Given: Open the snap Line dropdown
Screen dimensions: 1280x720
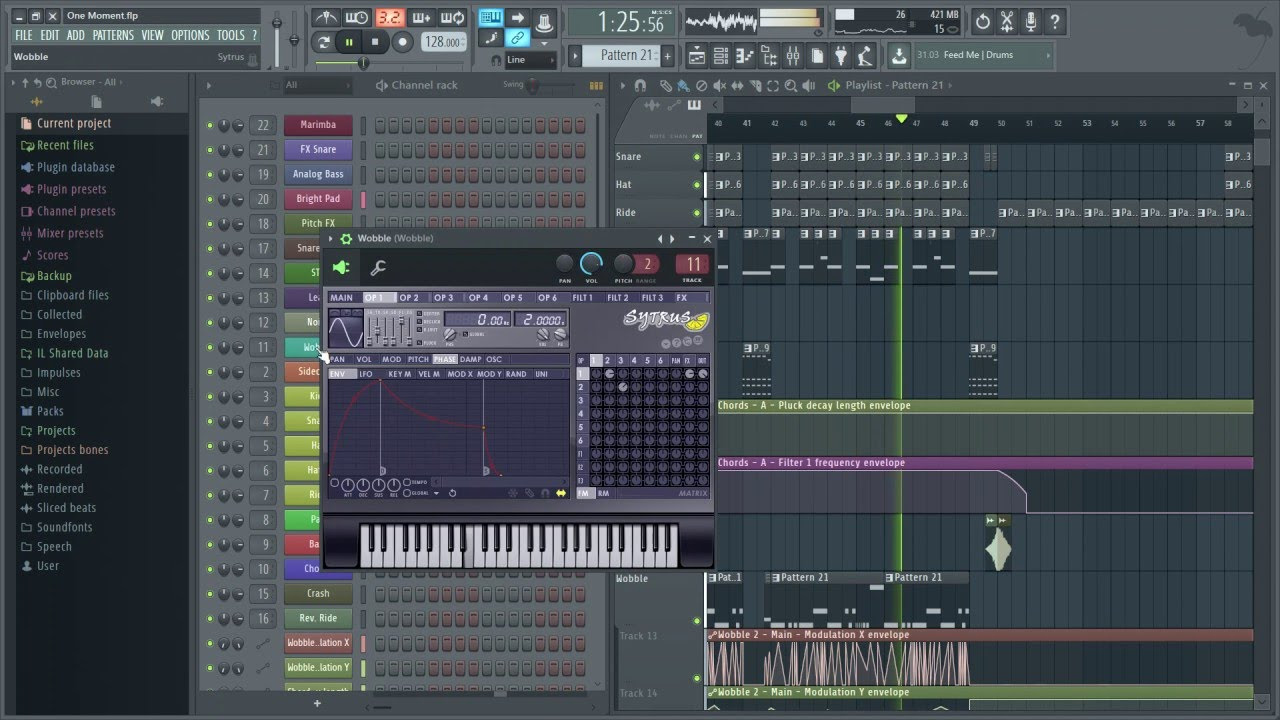Looking at the screenshot, I should point(530,60).
